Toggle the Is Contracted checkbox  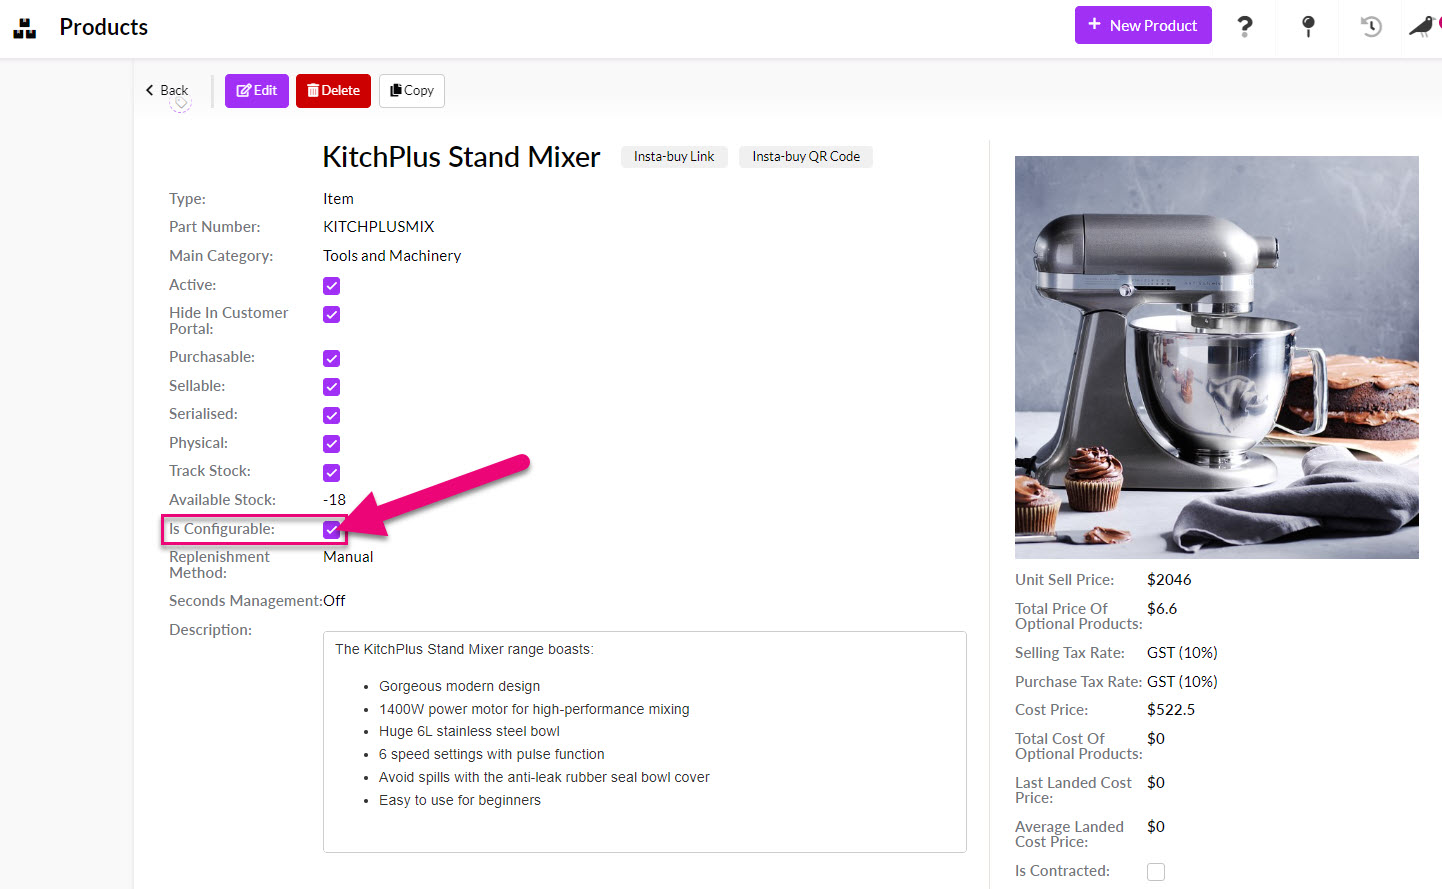pos(1156,872)
